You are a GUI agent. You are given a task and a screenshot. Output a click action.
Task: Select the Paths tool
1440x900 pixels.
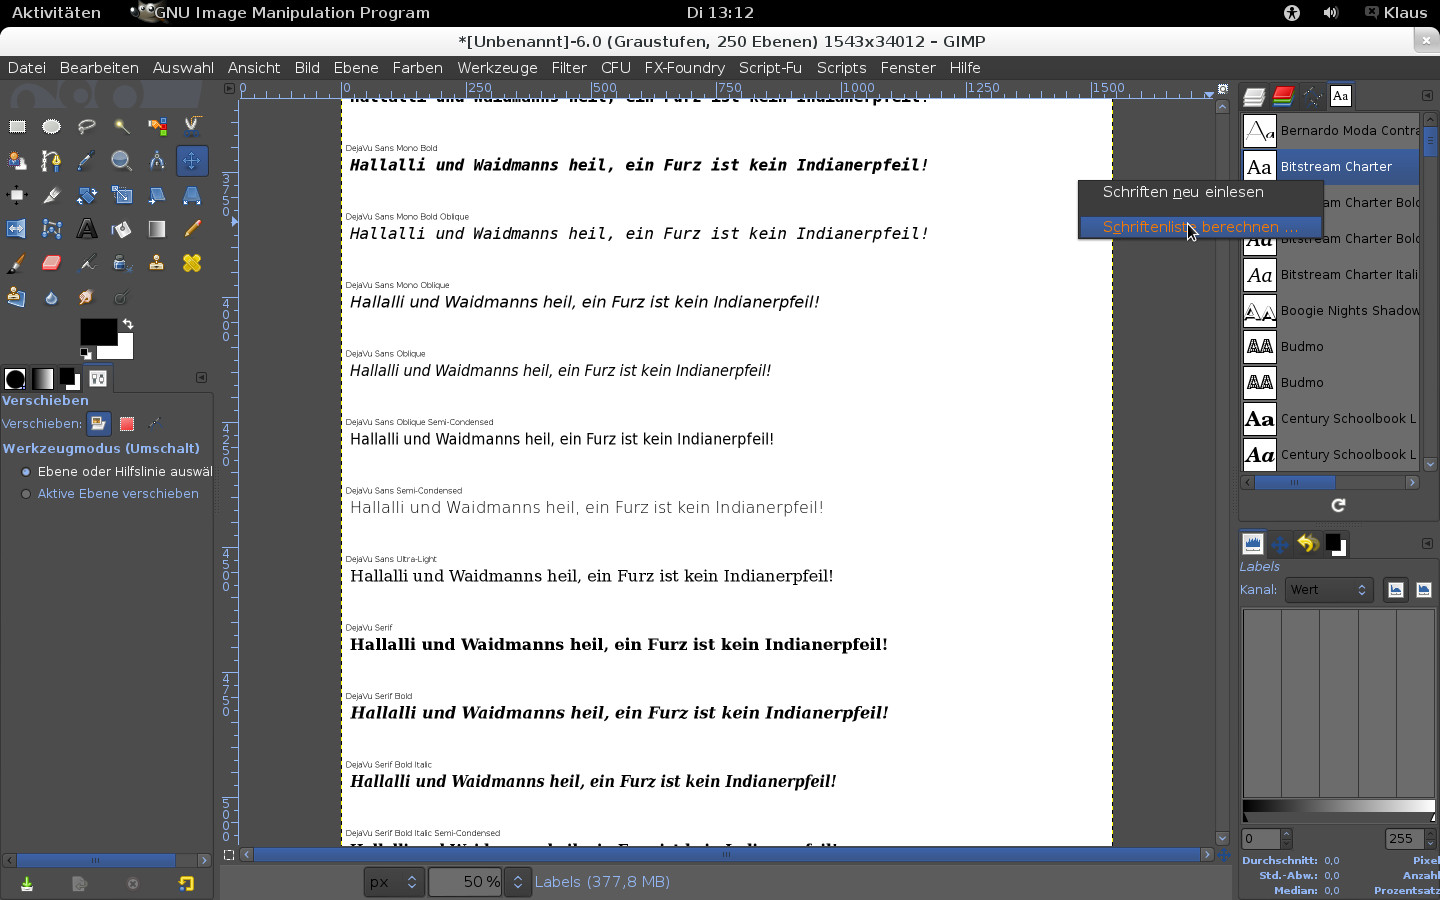[52, 160]
